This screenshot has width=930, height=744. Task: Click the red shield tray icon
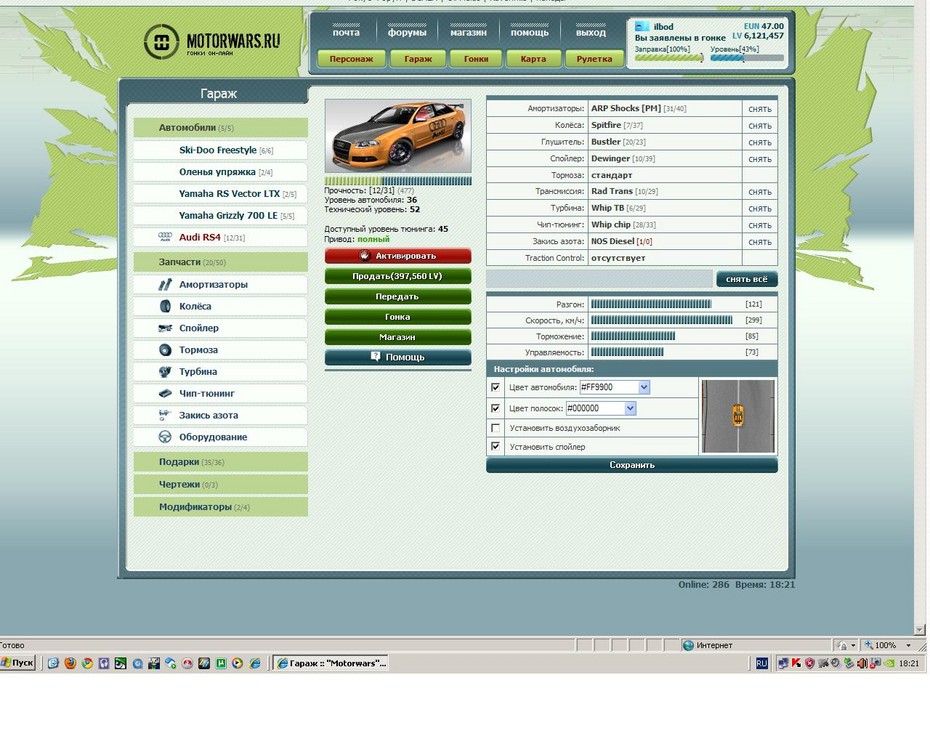click(x=809, y=663)
